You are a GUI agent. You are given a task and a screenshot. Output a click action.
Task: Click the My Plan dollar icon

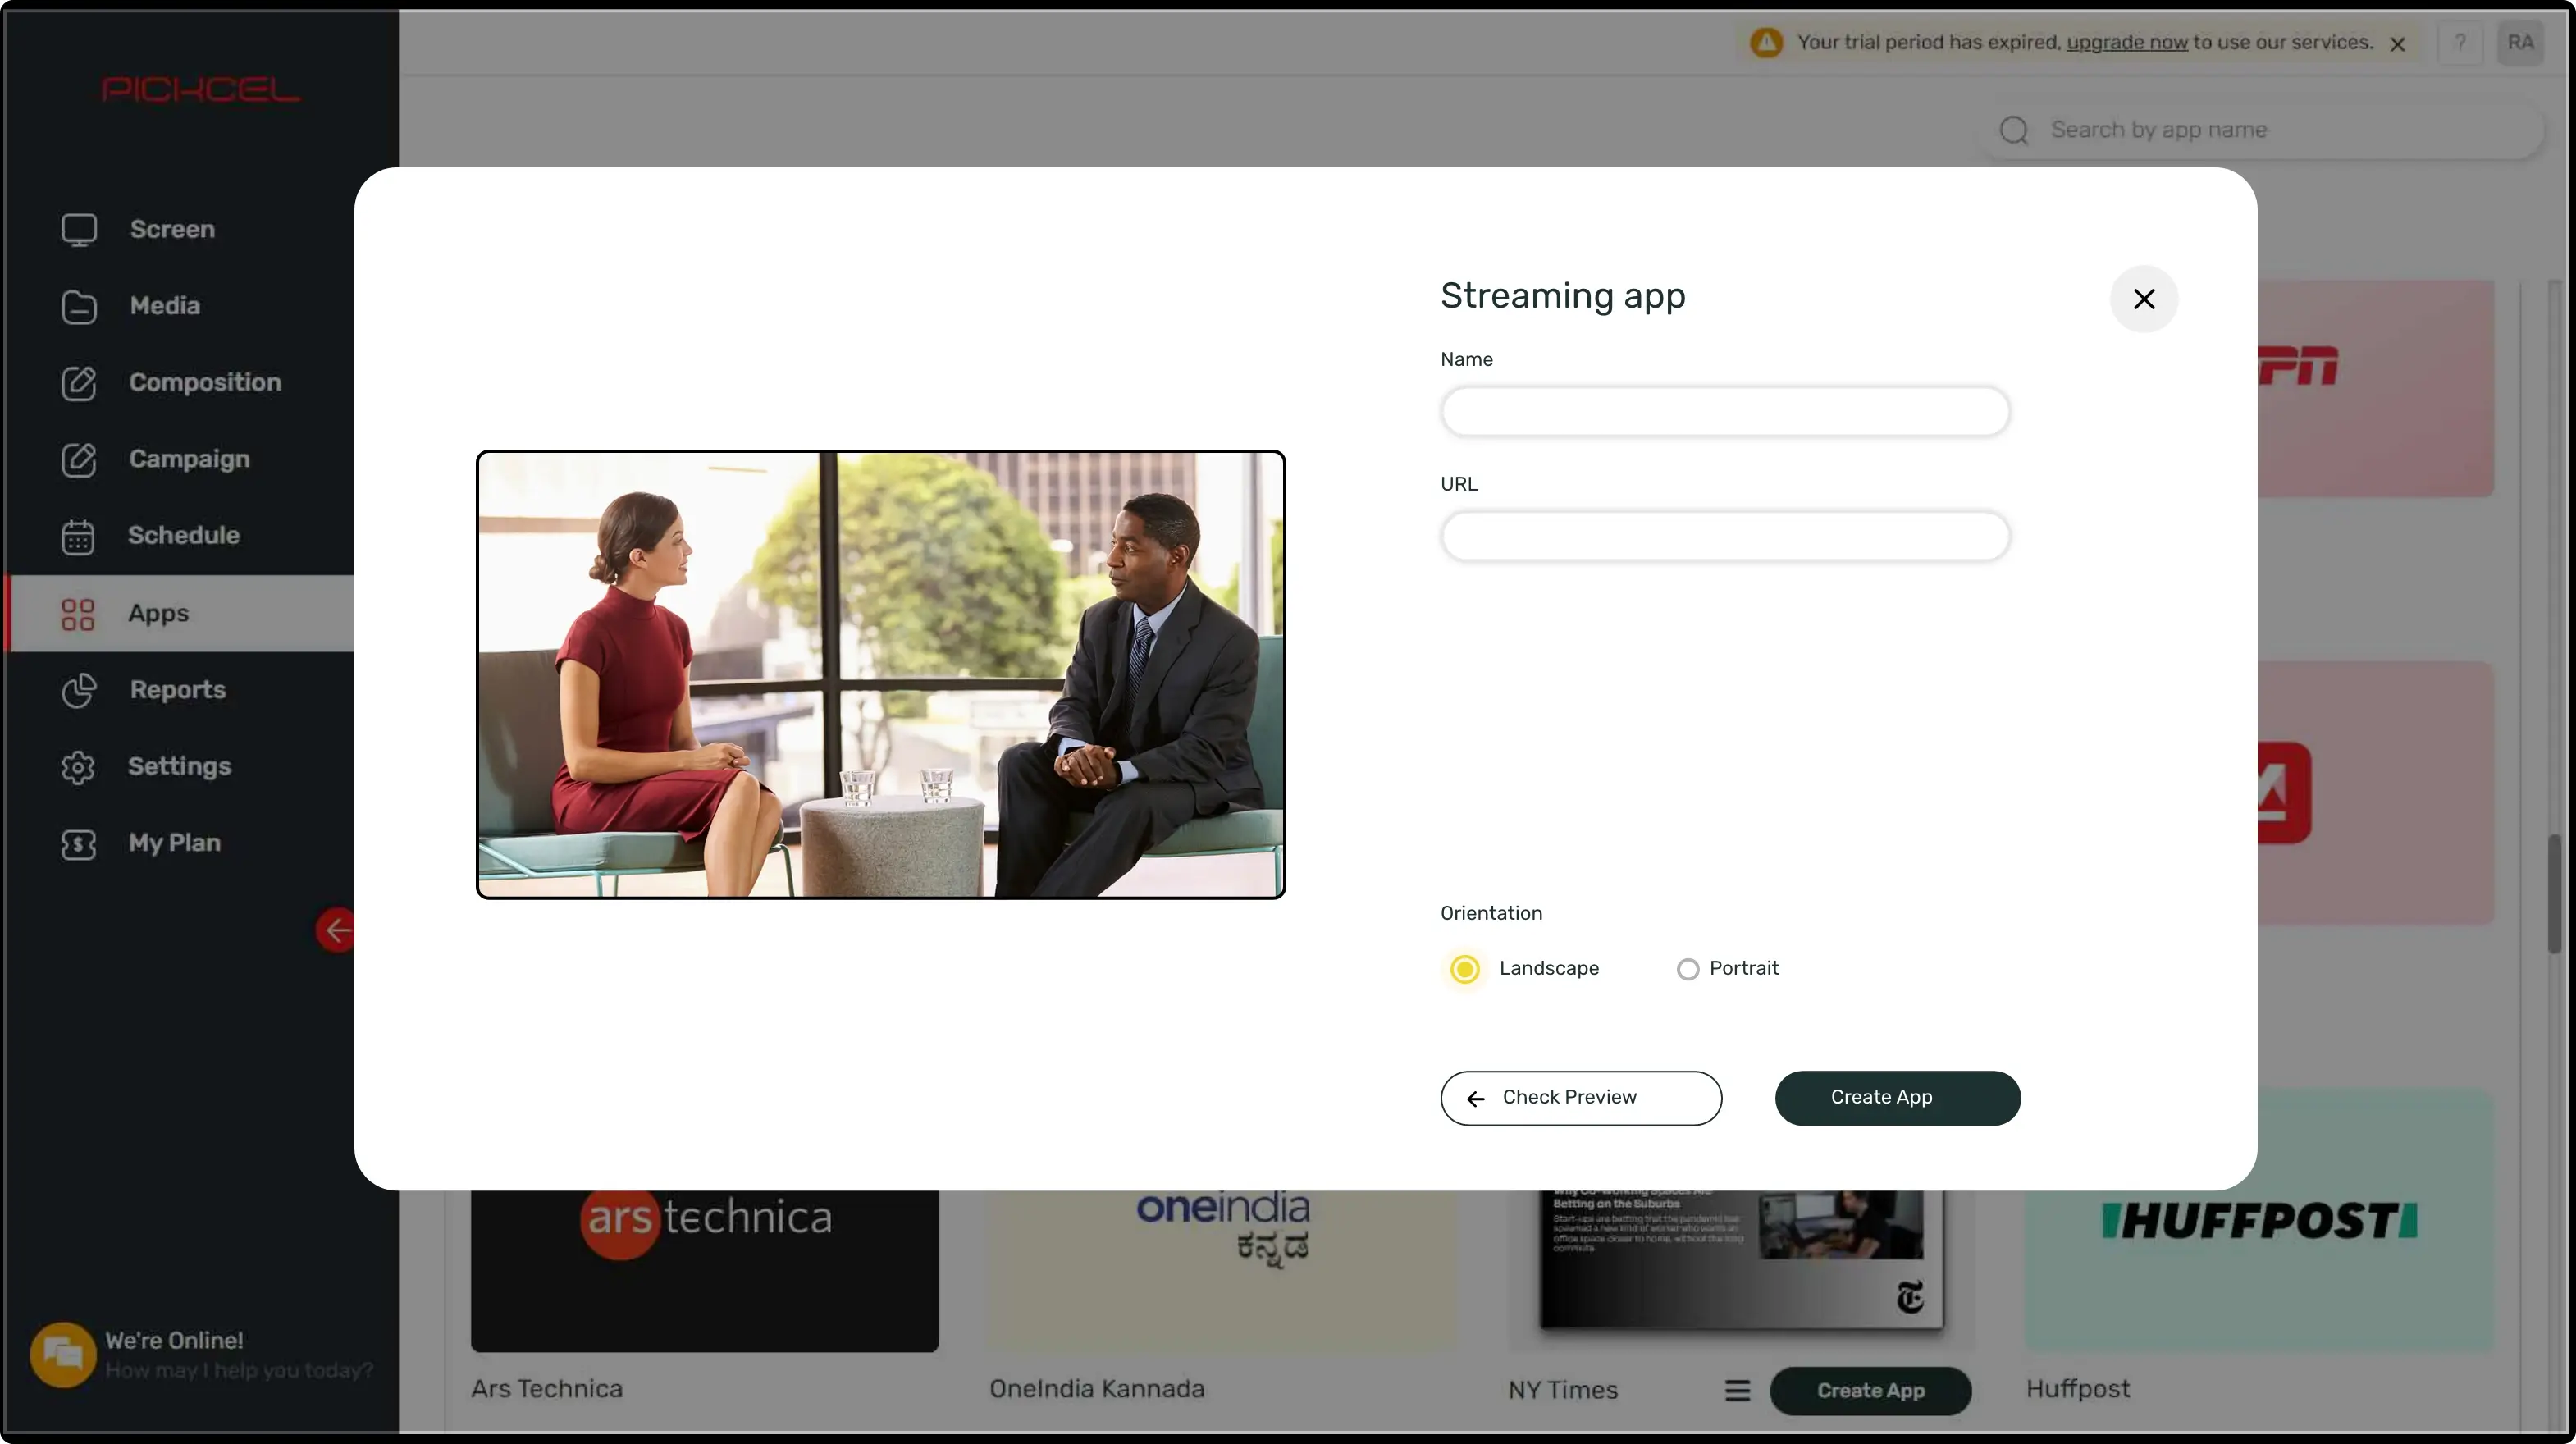point(78,844)
